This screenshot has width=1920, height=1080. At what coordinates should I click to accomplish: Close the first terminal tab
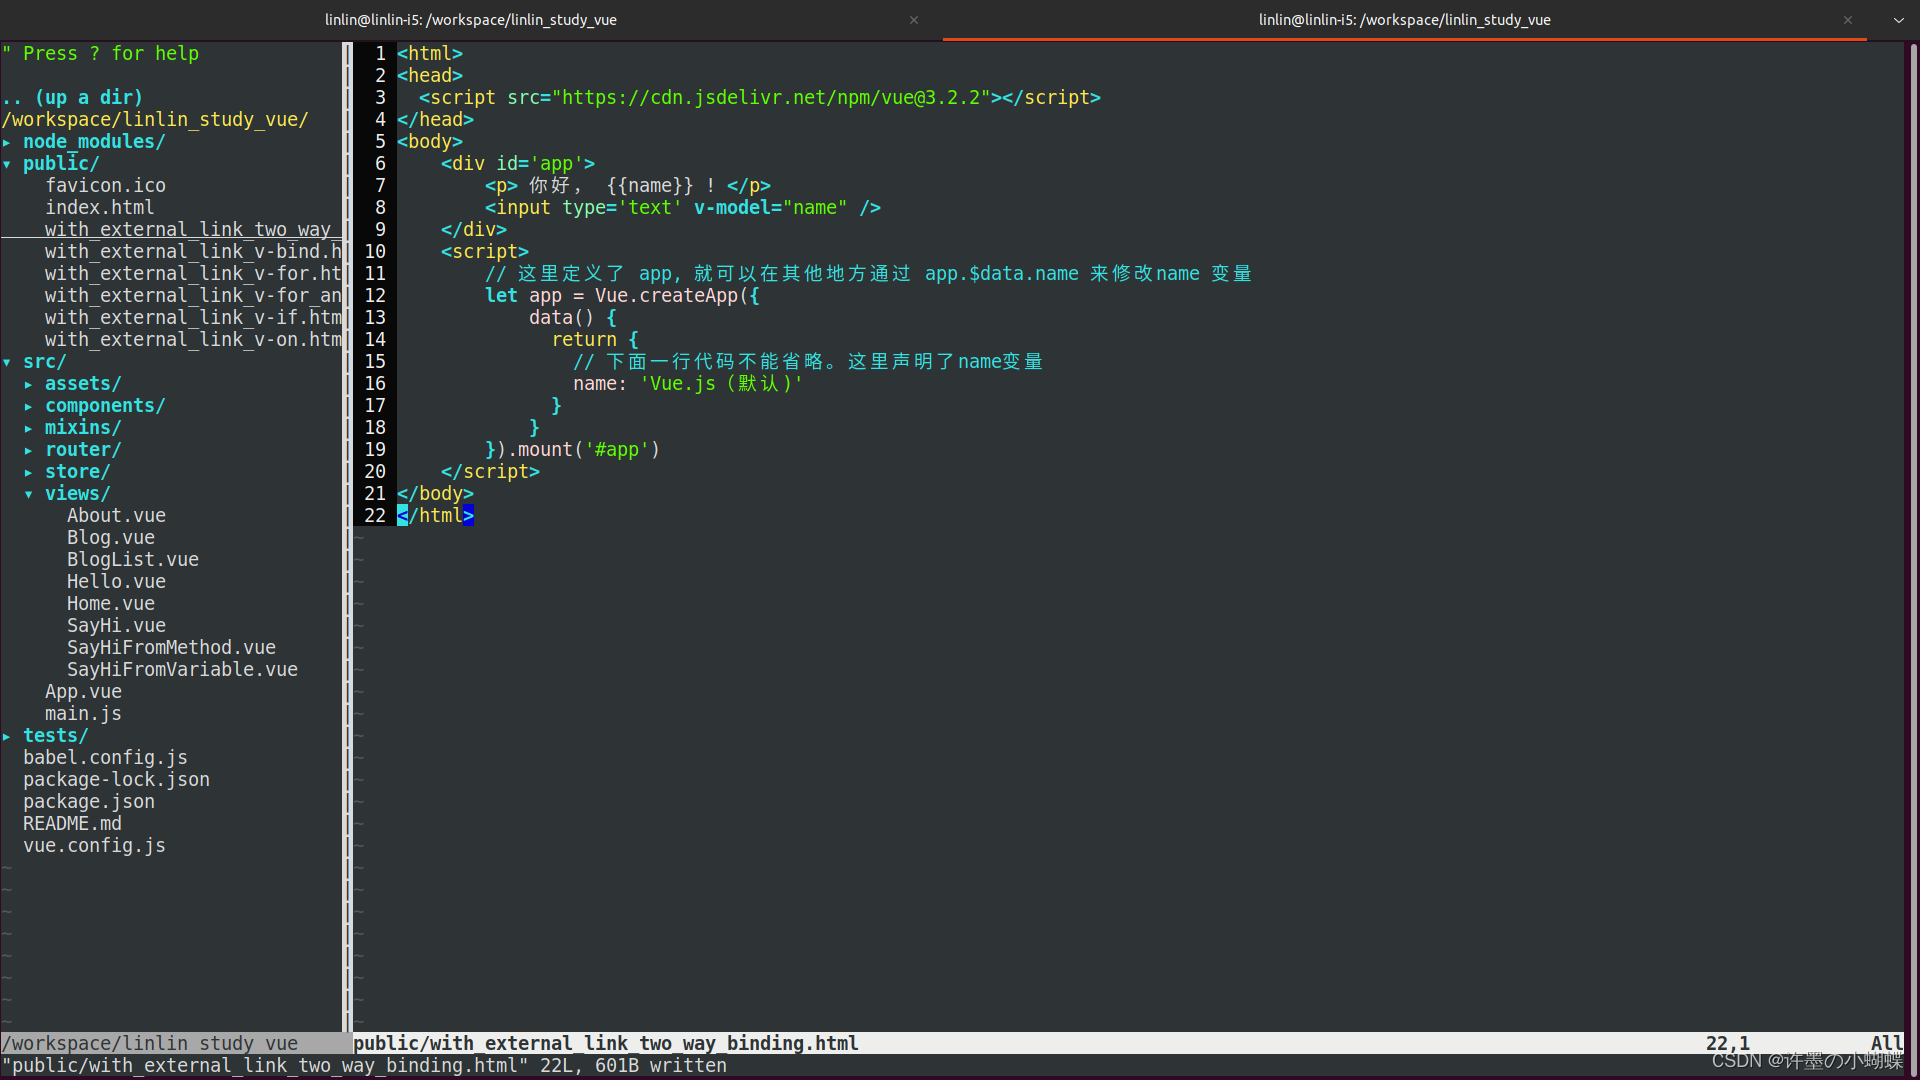(913, 20)
